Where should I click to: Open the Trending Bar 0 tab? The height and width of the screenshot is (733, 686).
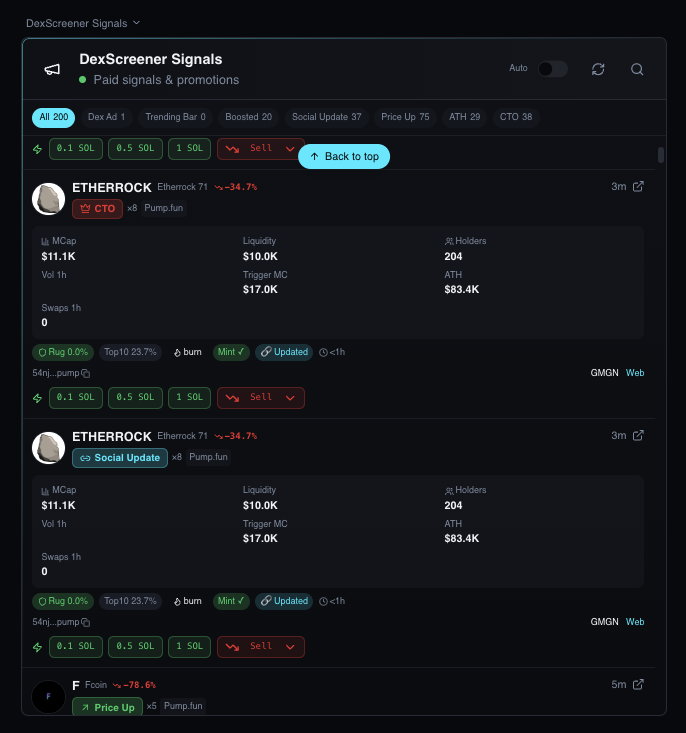click(x=175, y=117)
